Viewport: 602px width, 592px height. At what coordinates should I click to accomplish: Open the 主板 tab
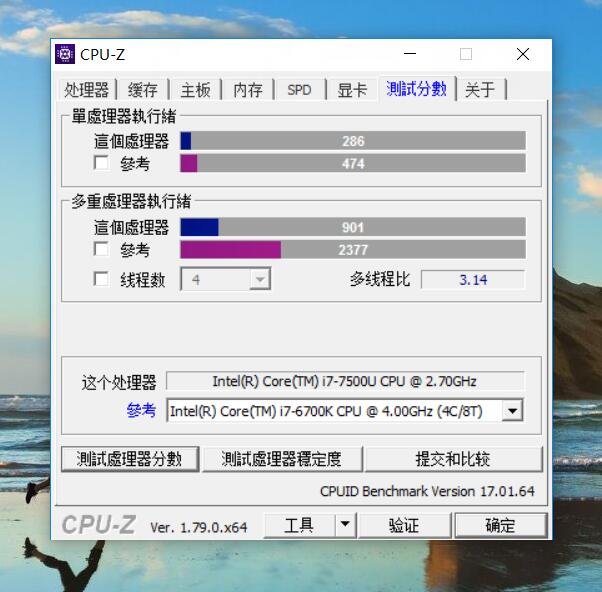[x=195, y=90]
